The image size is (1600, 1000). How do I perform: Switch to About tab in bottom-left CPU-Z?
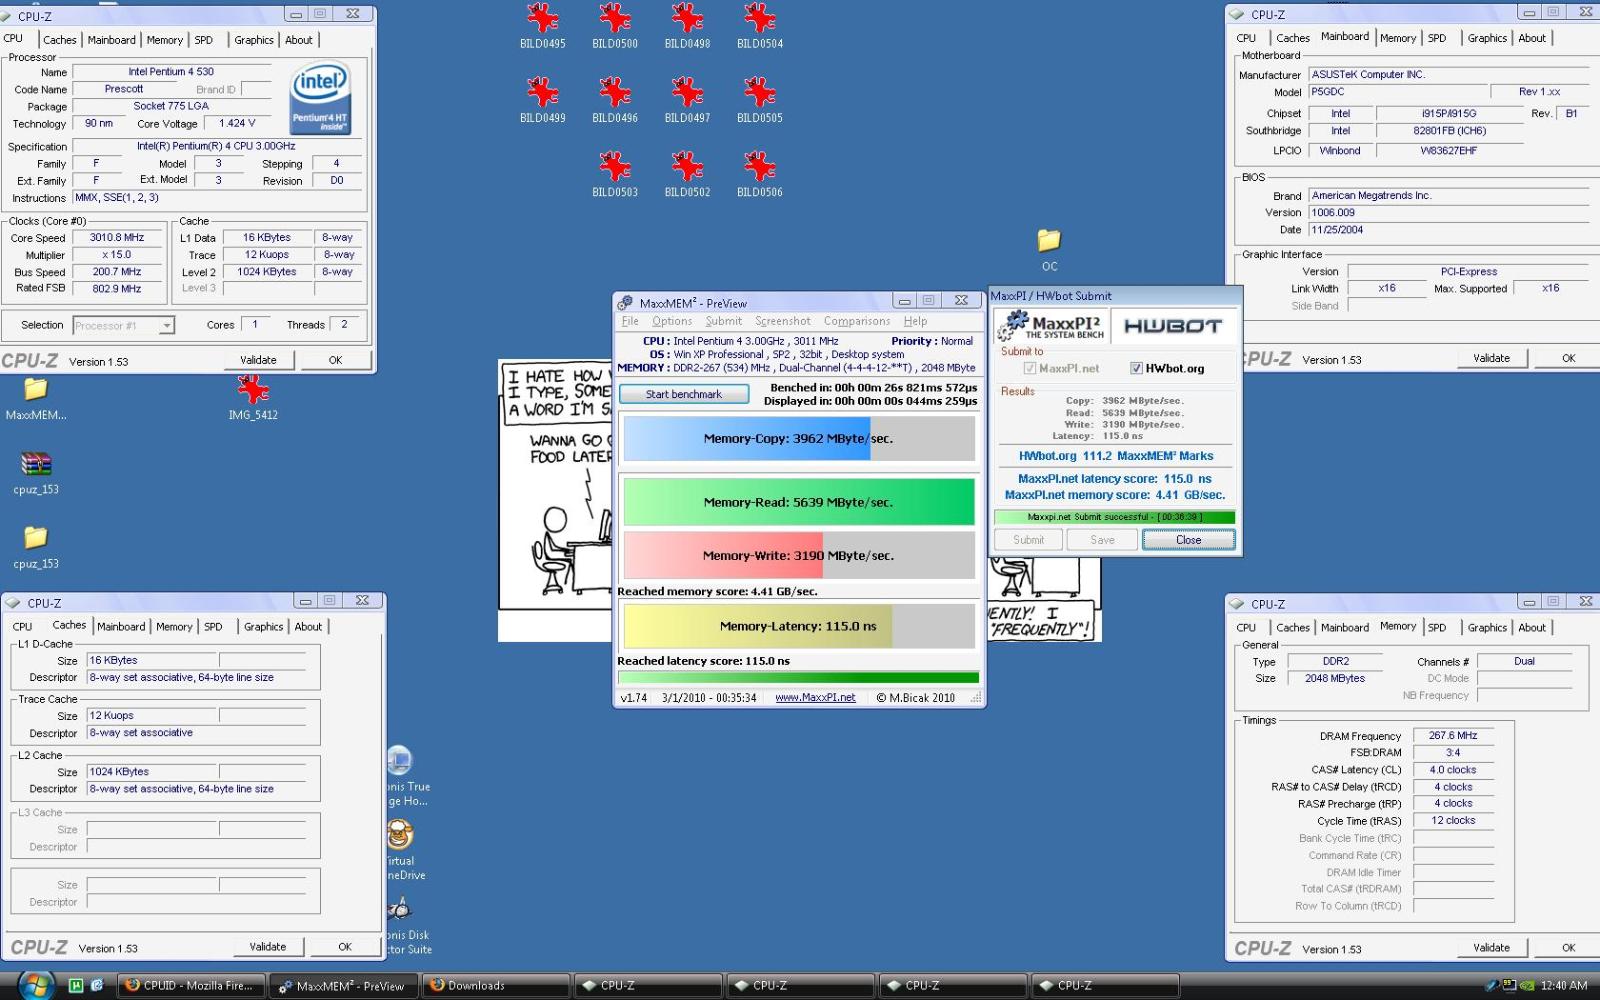(x=308, y=627)
